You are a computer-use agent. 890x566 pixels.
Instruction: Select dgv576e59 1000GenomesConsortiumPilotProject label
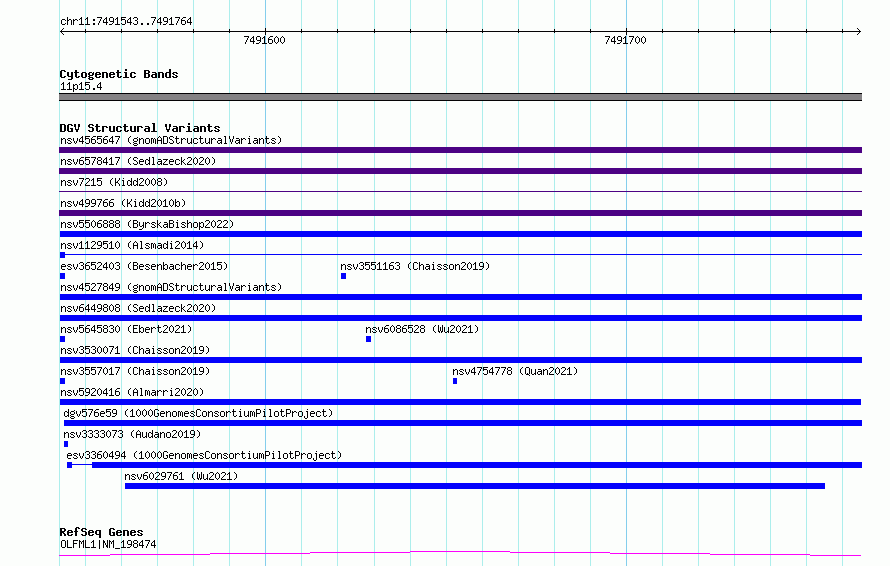tap(198, 413)
